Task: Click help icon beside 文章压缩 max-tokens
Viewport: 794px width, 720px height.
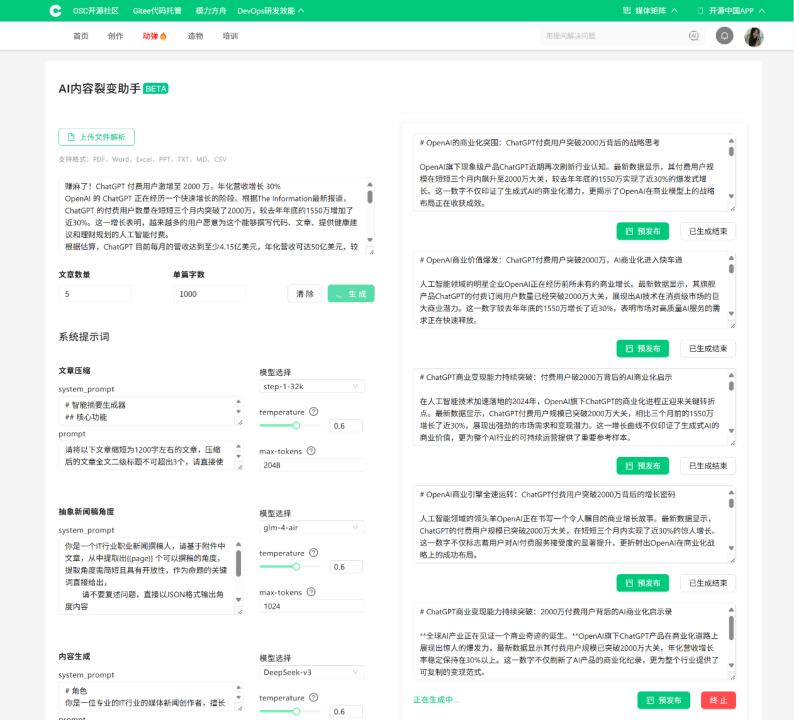Action: tap(311, 451)
